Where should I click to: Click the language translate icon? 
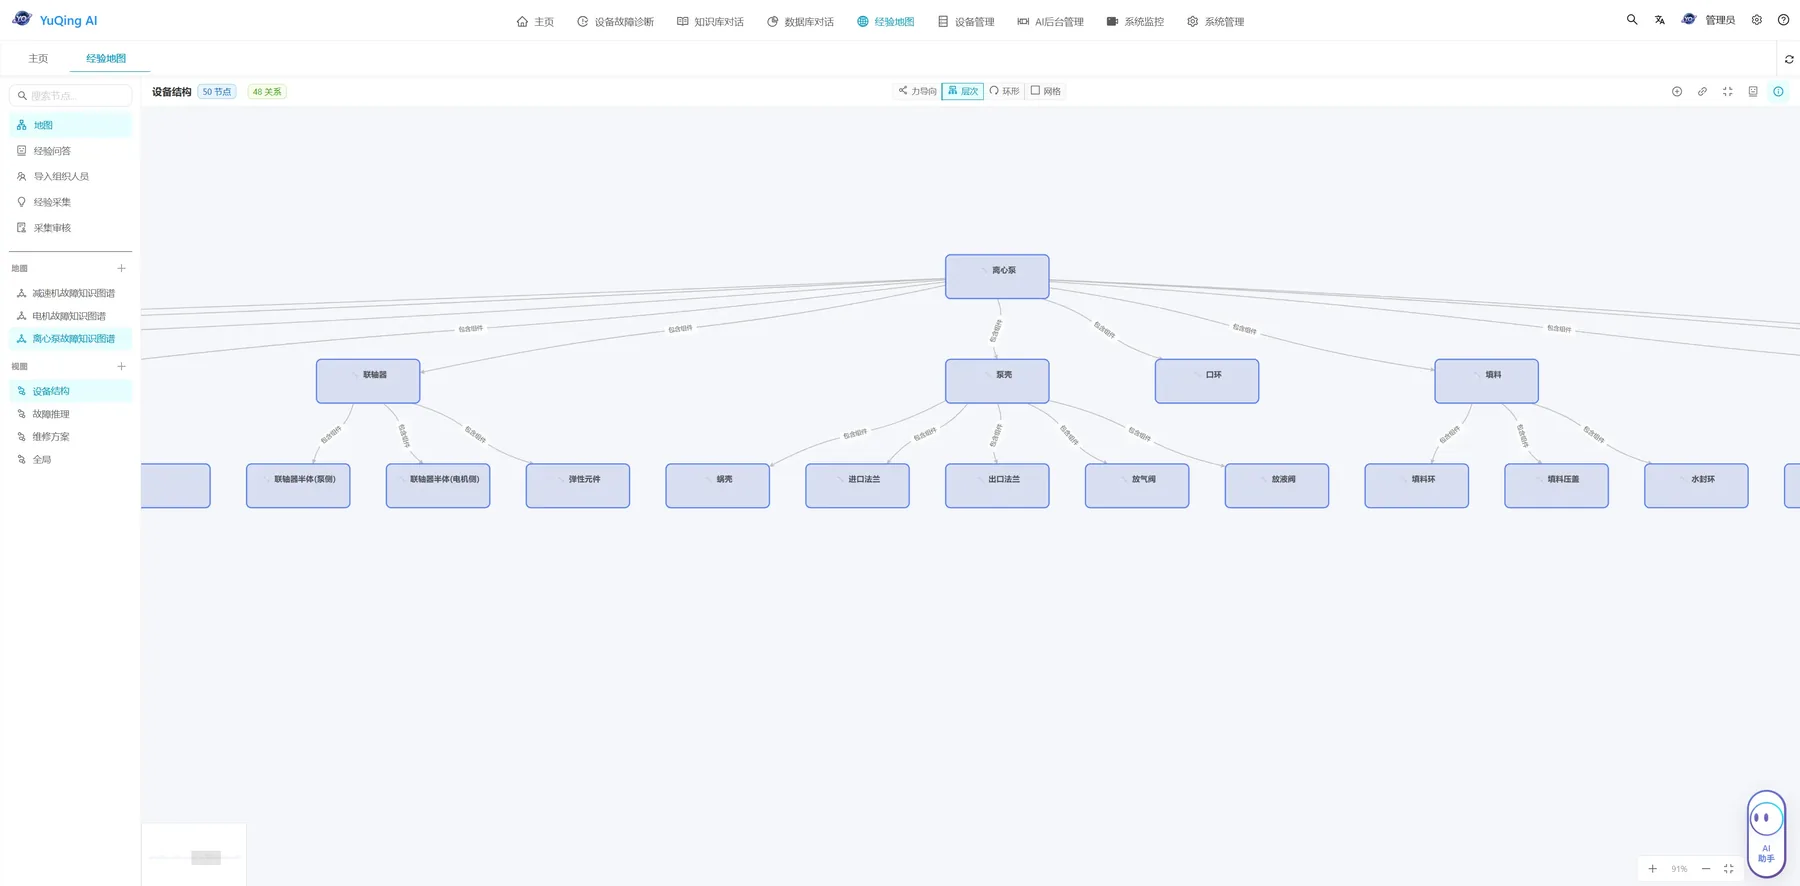(x=1660, y=20)
